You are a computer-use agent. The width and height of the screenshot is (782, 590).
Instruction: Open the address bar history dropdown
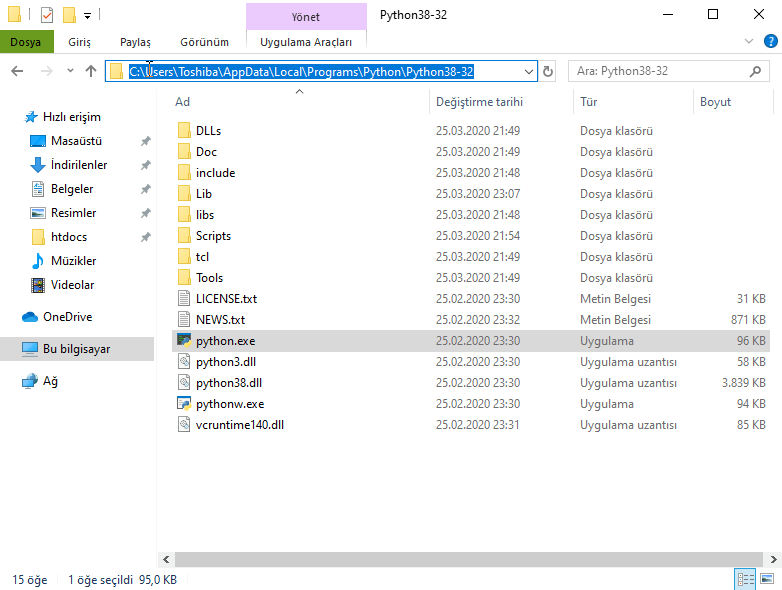(x=530, y=72)
